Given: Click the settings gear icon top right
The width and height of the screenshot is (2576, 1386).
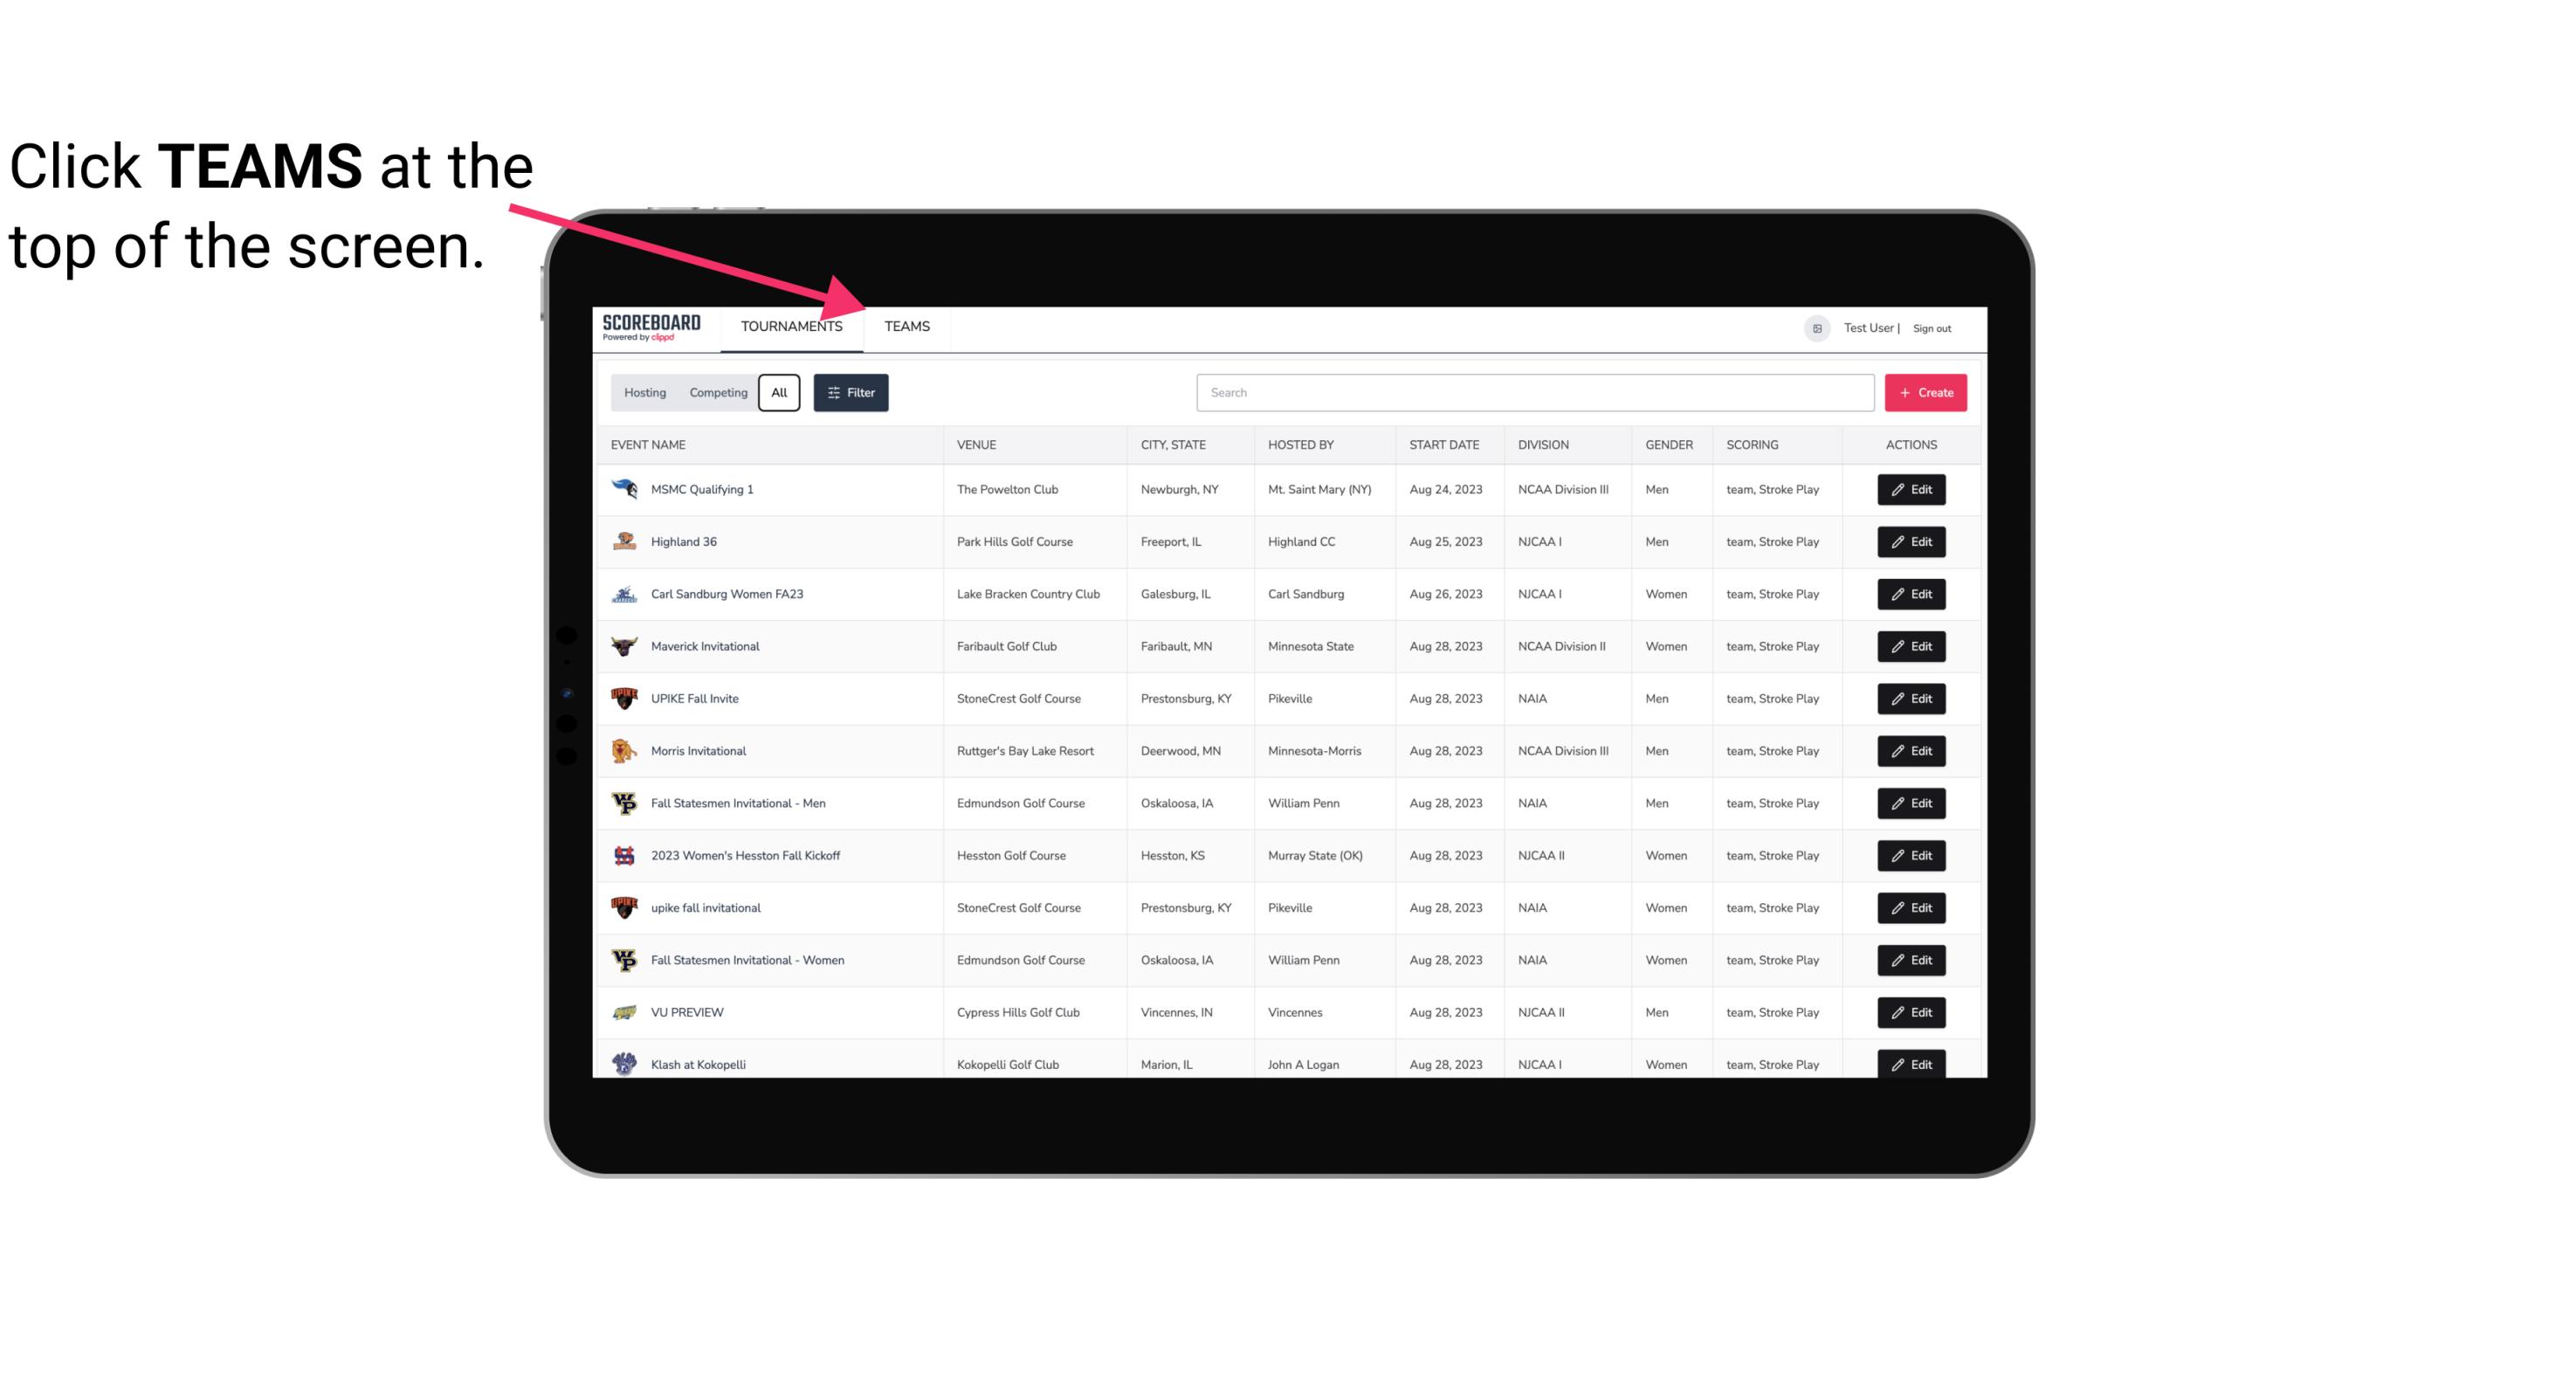Looking at the screenshot, I should click(1814, 328).
